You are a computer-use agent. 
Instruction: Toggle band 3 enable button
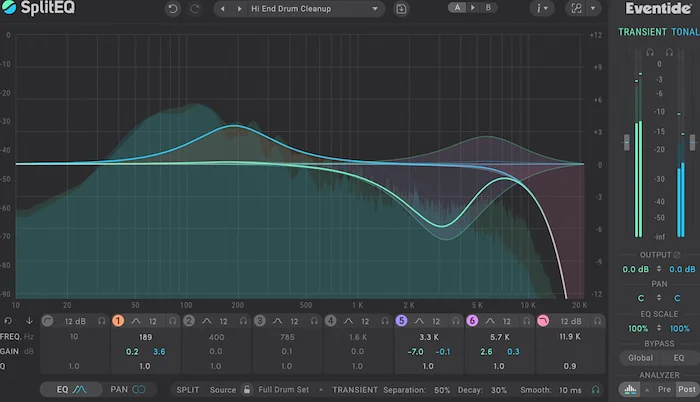pyautogui.click(x=259, y=321)
